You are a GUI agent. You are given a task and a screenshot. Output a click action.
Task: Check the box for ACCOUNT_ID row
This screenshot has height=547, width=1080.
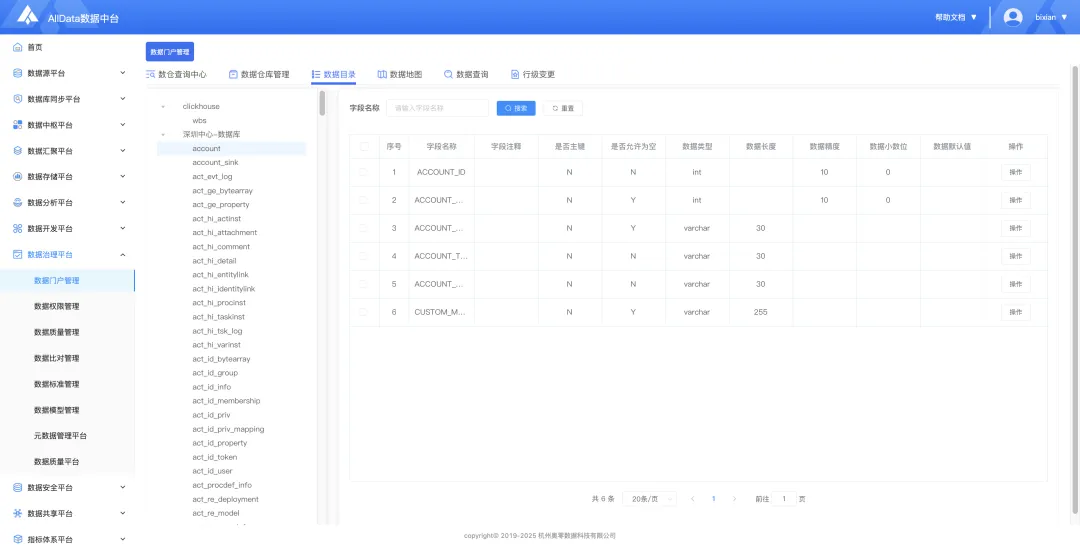pyautogui.click(x=364, y=172)
